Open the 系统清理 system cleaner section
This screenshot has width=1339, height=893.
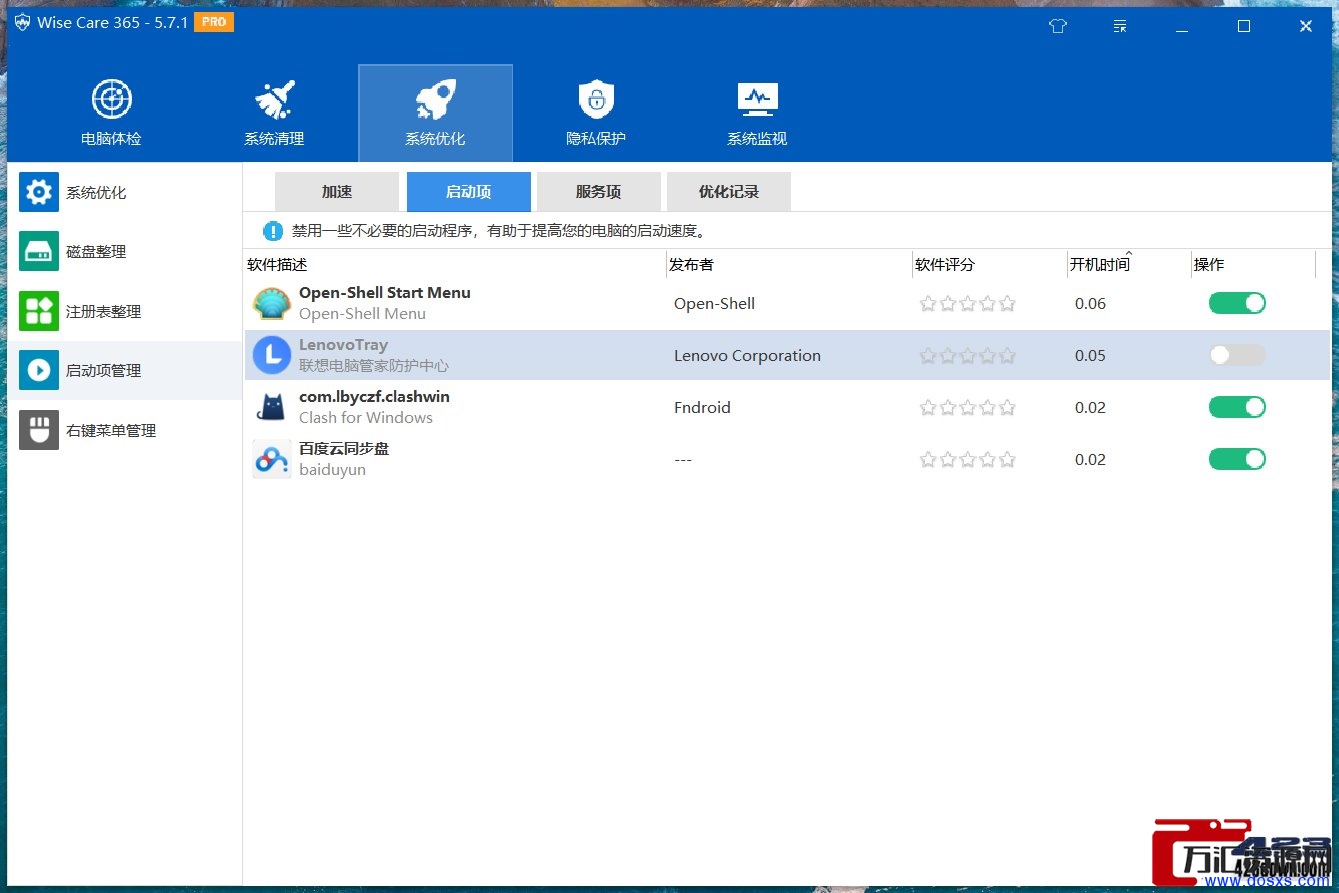tap(274, 113)
